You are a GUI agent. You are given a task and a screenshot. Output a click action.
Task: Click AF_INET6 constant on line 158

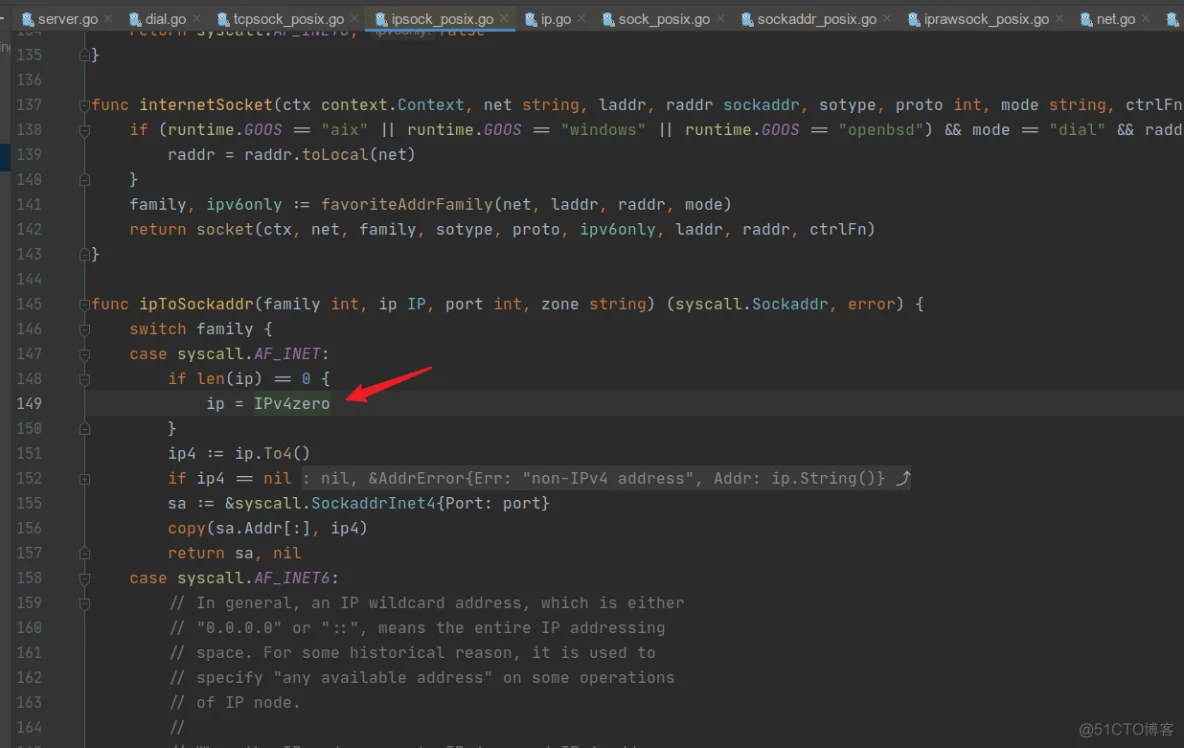pos(291,578)
